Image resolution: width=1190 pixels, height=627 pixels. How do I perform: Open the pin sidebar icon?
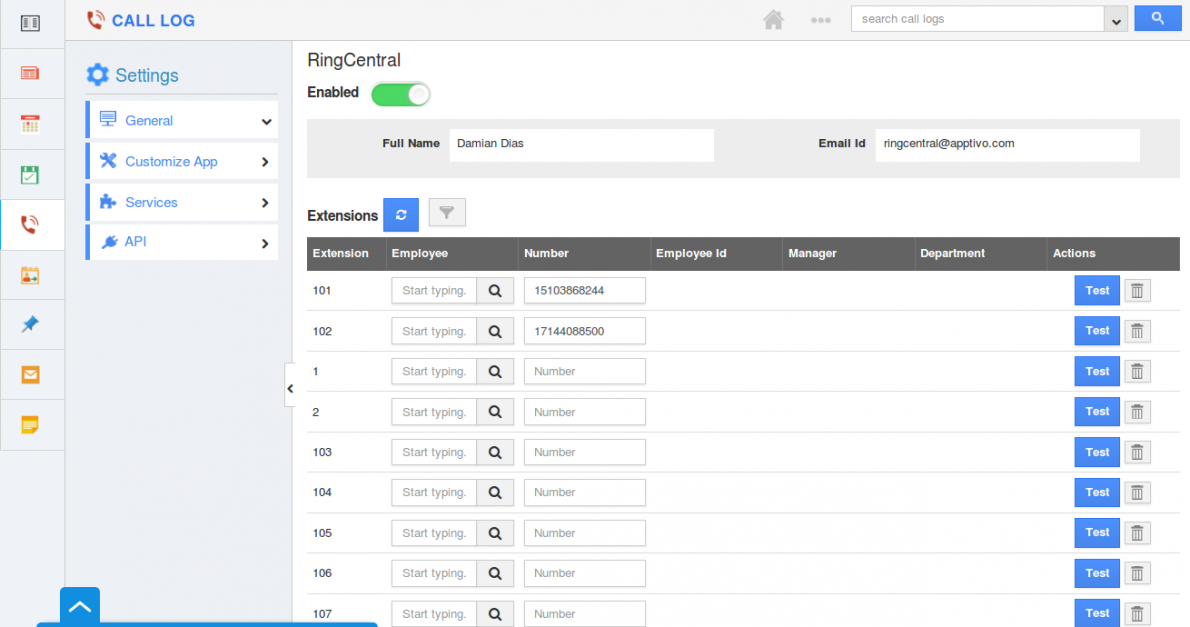click(30, 324)
